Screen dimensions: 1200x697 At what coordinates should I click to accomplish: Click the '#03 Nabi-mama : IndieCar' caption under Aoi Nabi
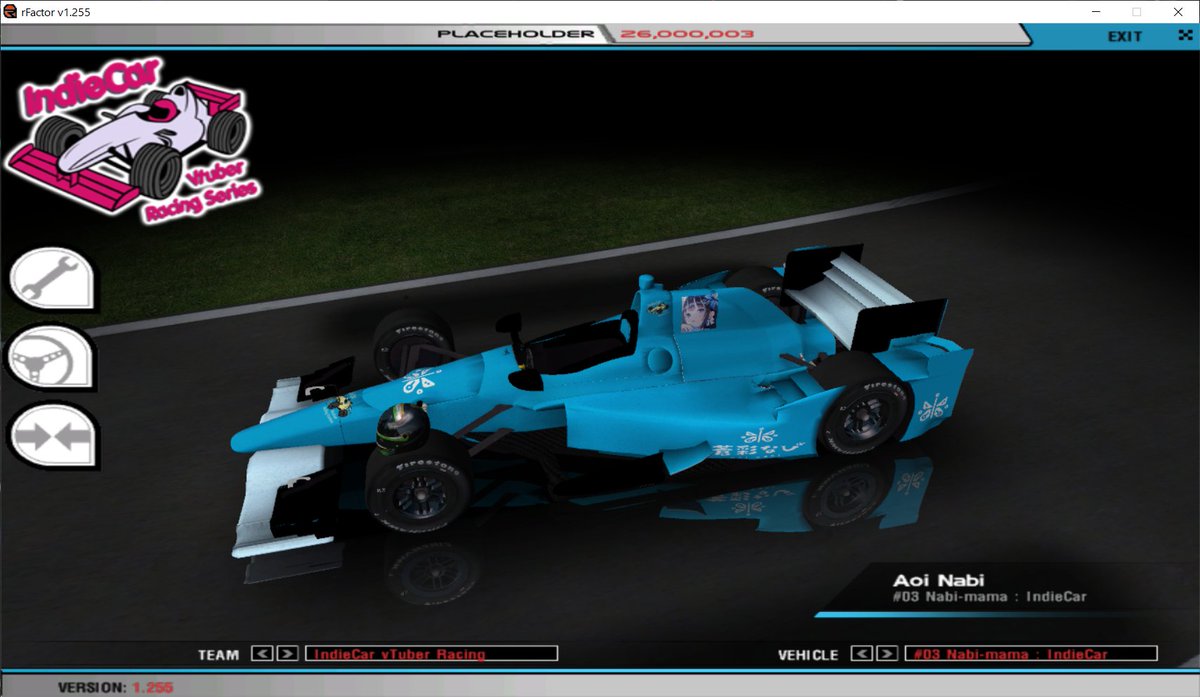(989, 597)
